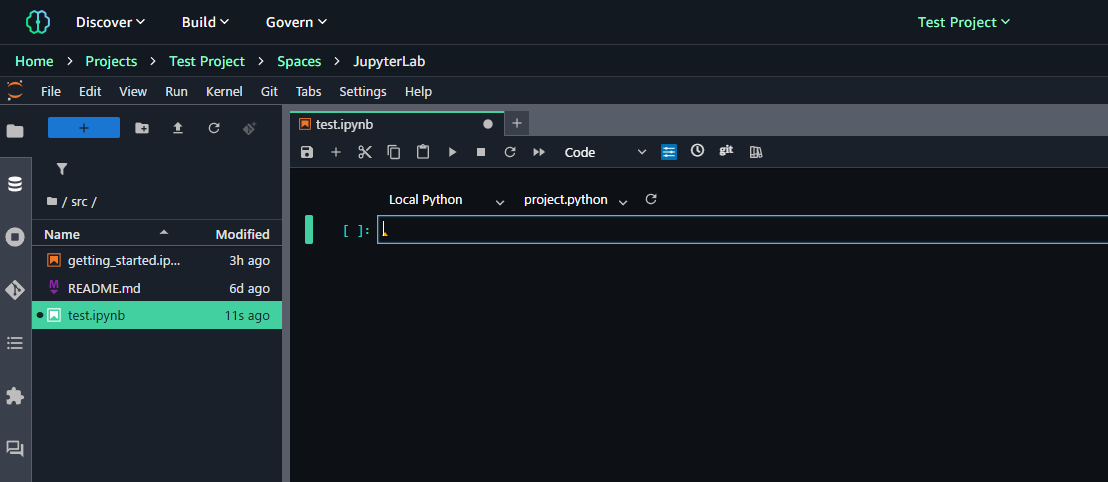This screenshot has height=482, width=1108.
Task: Cut the selected cell with scissors icon
Action: (x=365, y=152)
